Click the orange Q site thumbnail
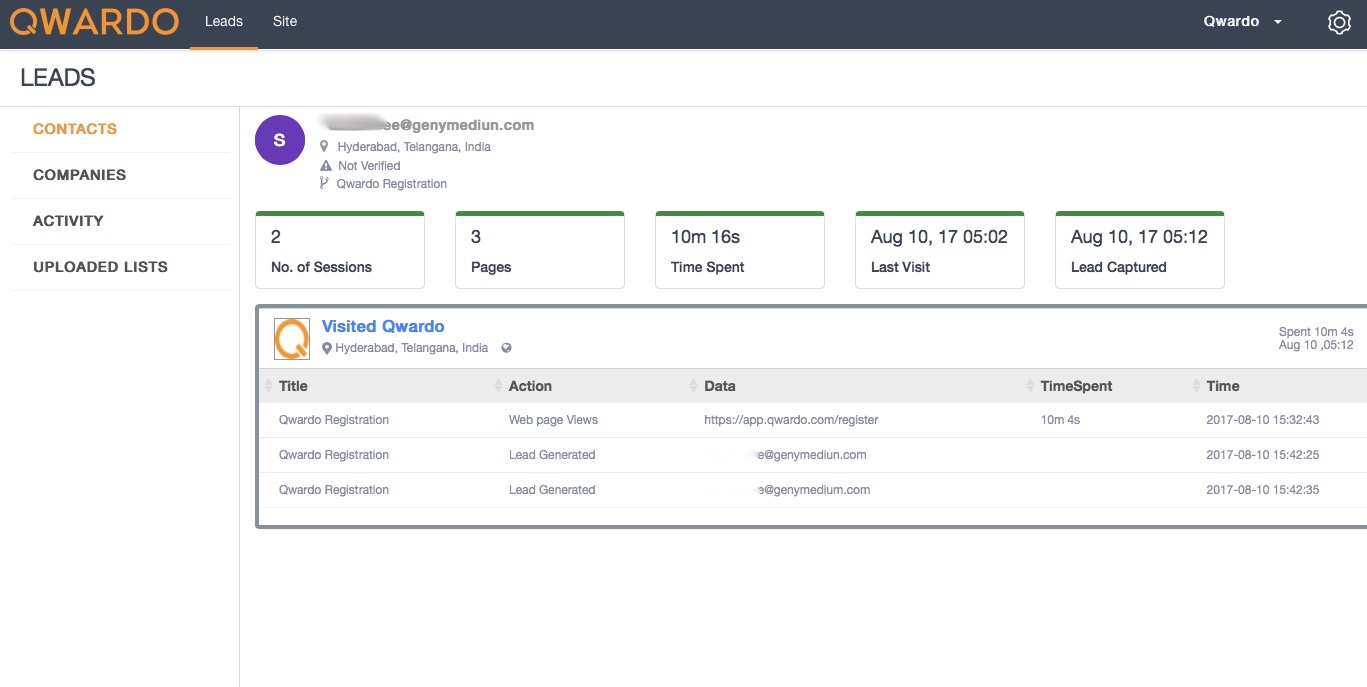Image resolution: width=1367 pixels, height=687 pixels. tap(292, 339)
